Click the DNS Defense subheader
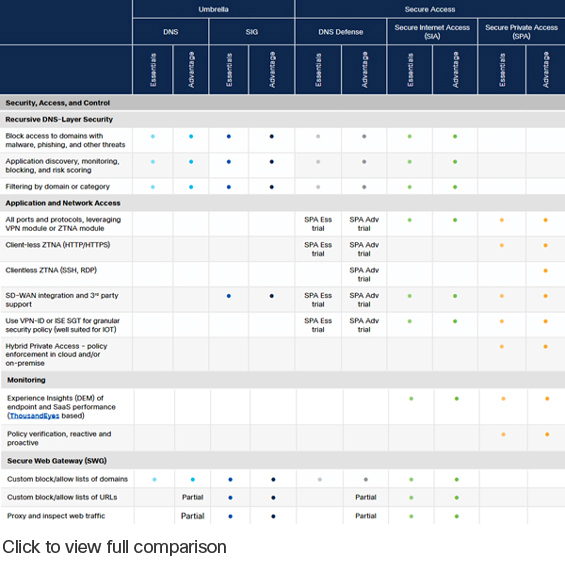The width and height of the screenshot is (565, 569). 341,32
